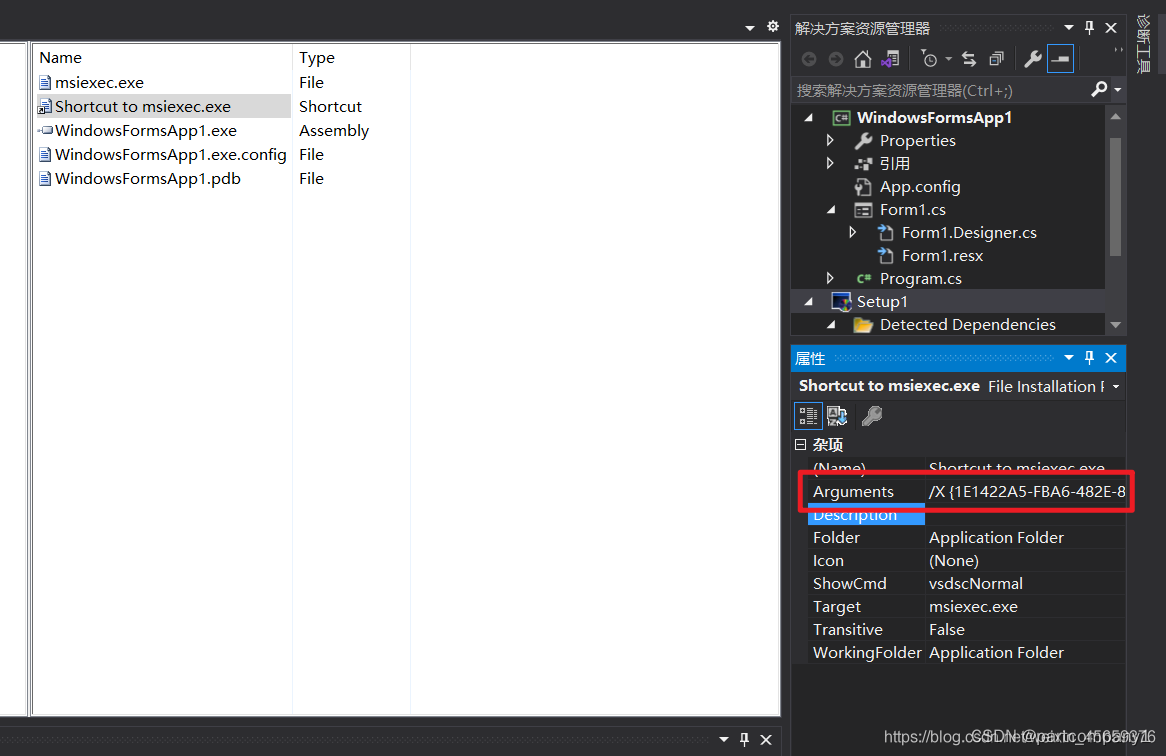Select the Detected Dependencies folder

[967, 325]
